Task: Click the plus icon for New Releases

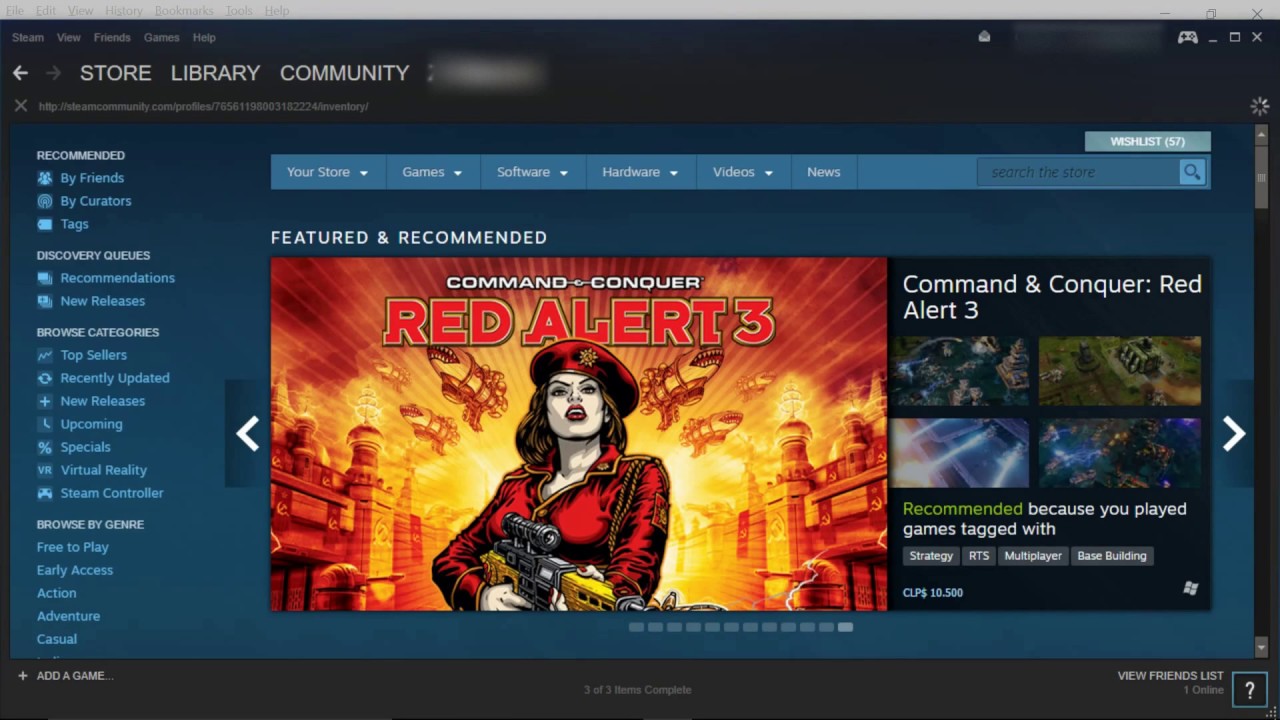Action: click(45, 401)
